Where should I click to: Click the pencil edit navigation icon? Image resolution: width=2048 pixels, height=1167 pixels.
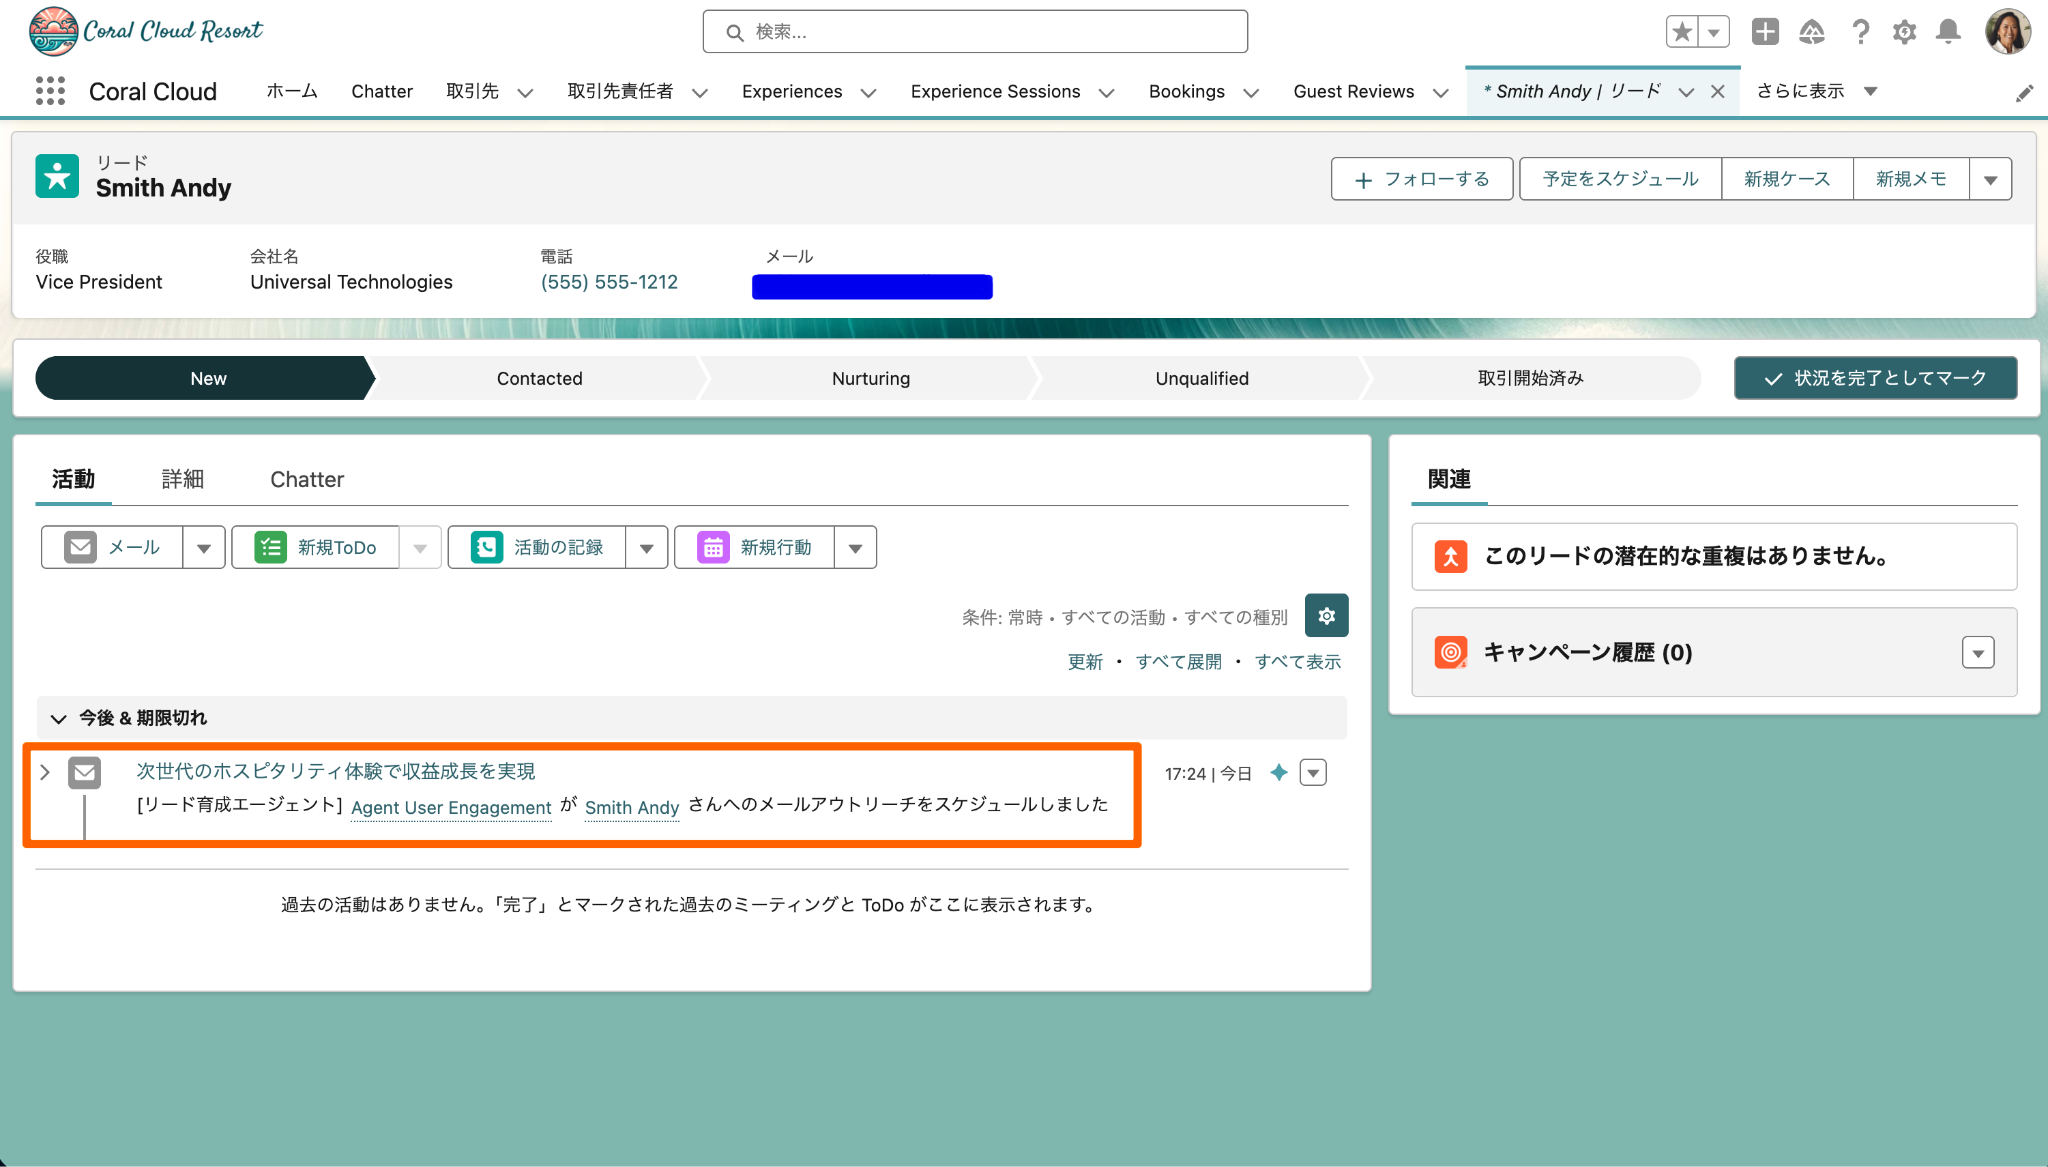click(2024, 93)
